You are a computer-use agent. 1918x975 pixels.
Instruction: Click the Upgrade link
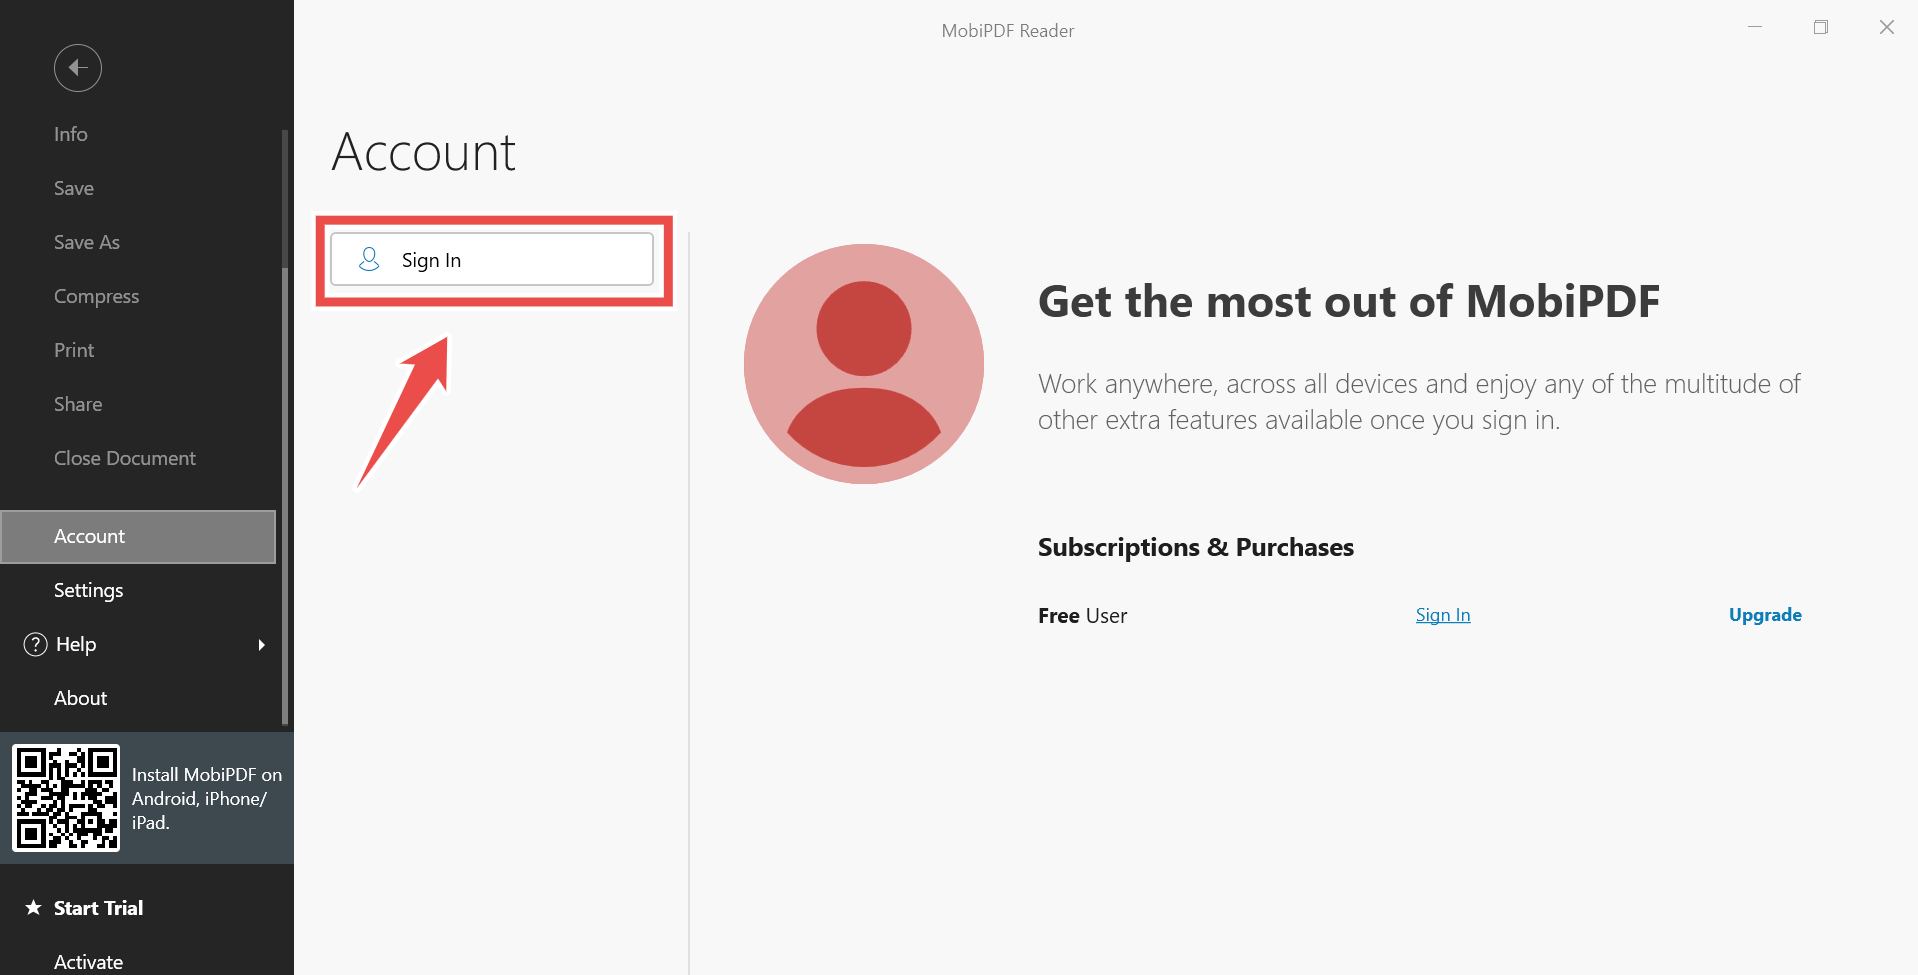1764,615
